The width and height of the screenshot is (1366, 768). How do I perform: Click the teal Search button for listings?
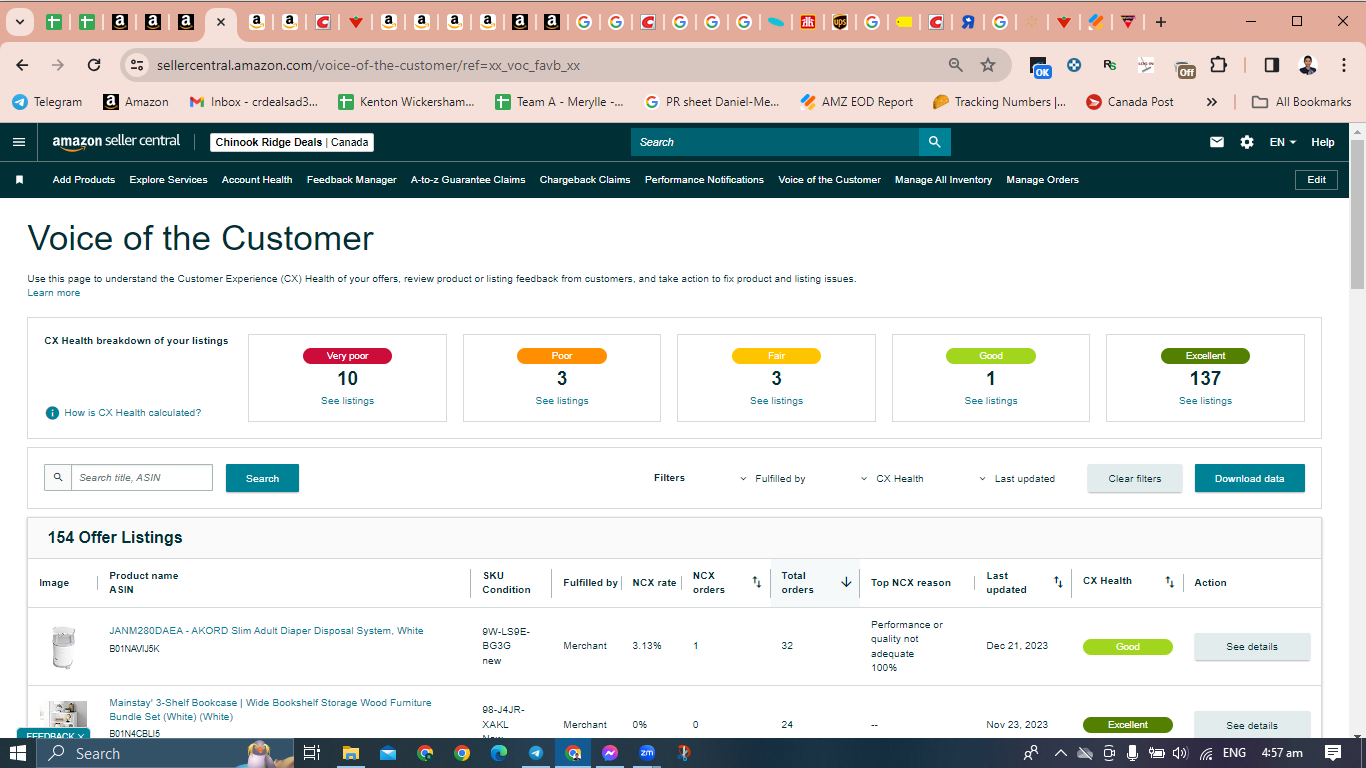(262, 478)
